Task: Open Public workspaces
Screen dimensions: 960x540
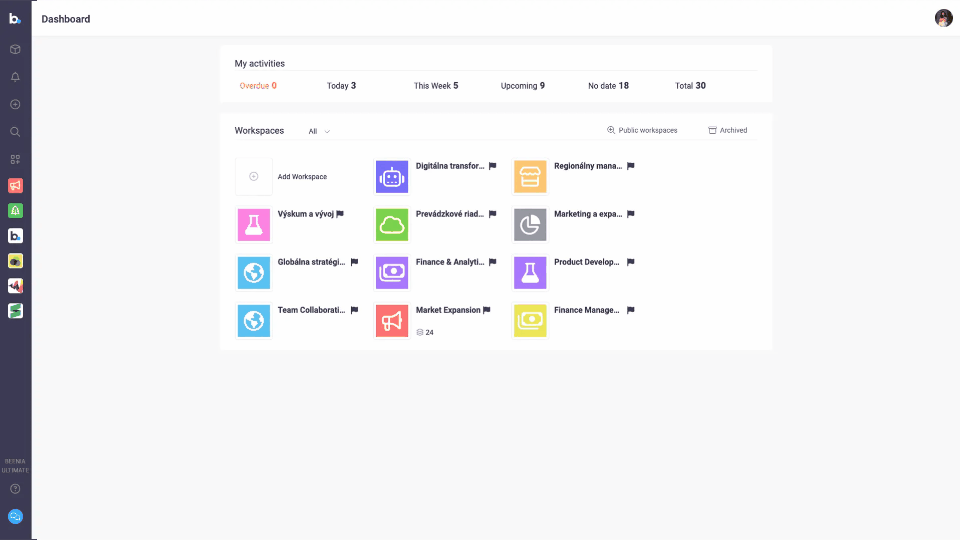Action: click(x=642, y=131)
